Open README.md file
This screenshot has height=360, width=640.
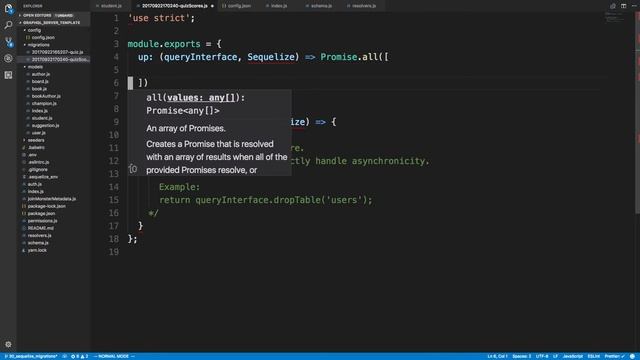coord(40,228)
